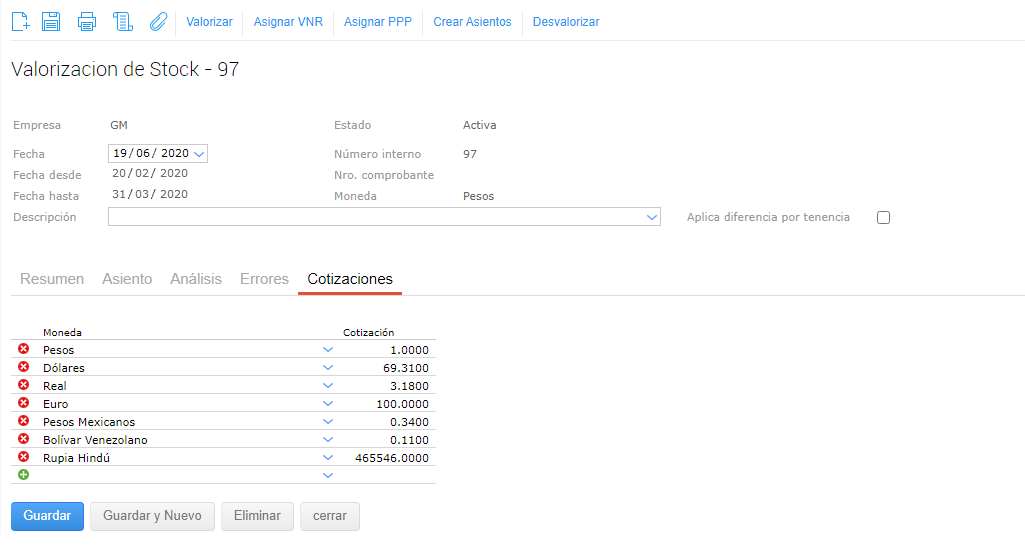1025x548 pixels.
Task: Click the new document icon
Action: pyautogui.click(x=20, y=21)
